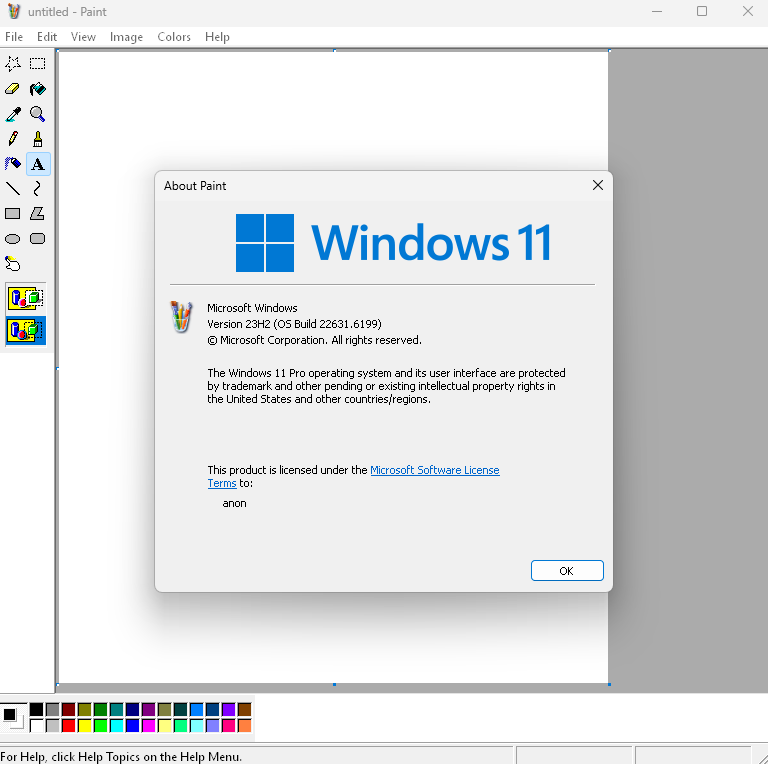Viewport: 768px width, 764px height.
Task: Choose the Rounded Rectangle tool
Action: tap(38, 239)
